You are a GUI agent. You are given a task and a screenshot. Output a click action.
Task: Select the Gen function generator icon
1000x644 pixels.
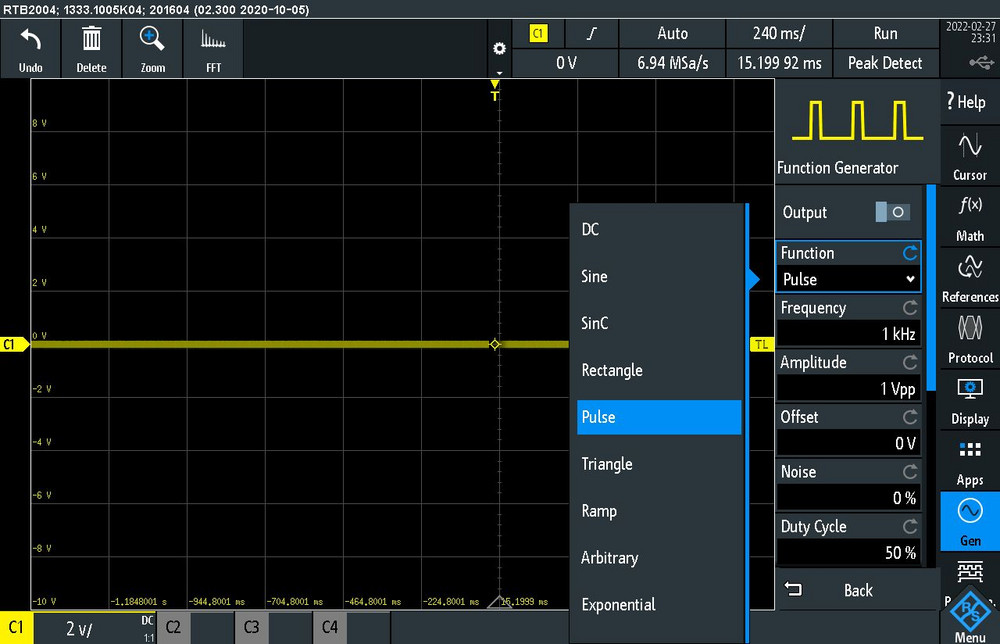click(x=969, y=522)
